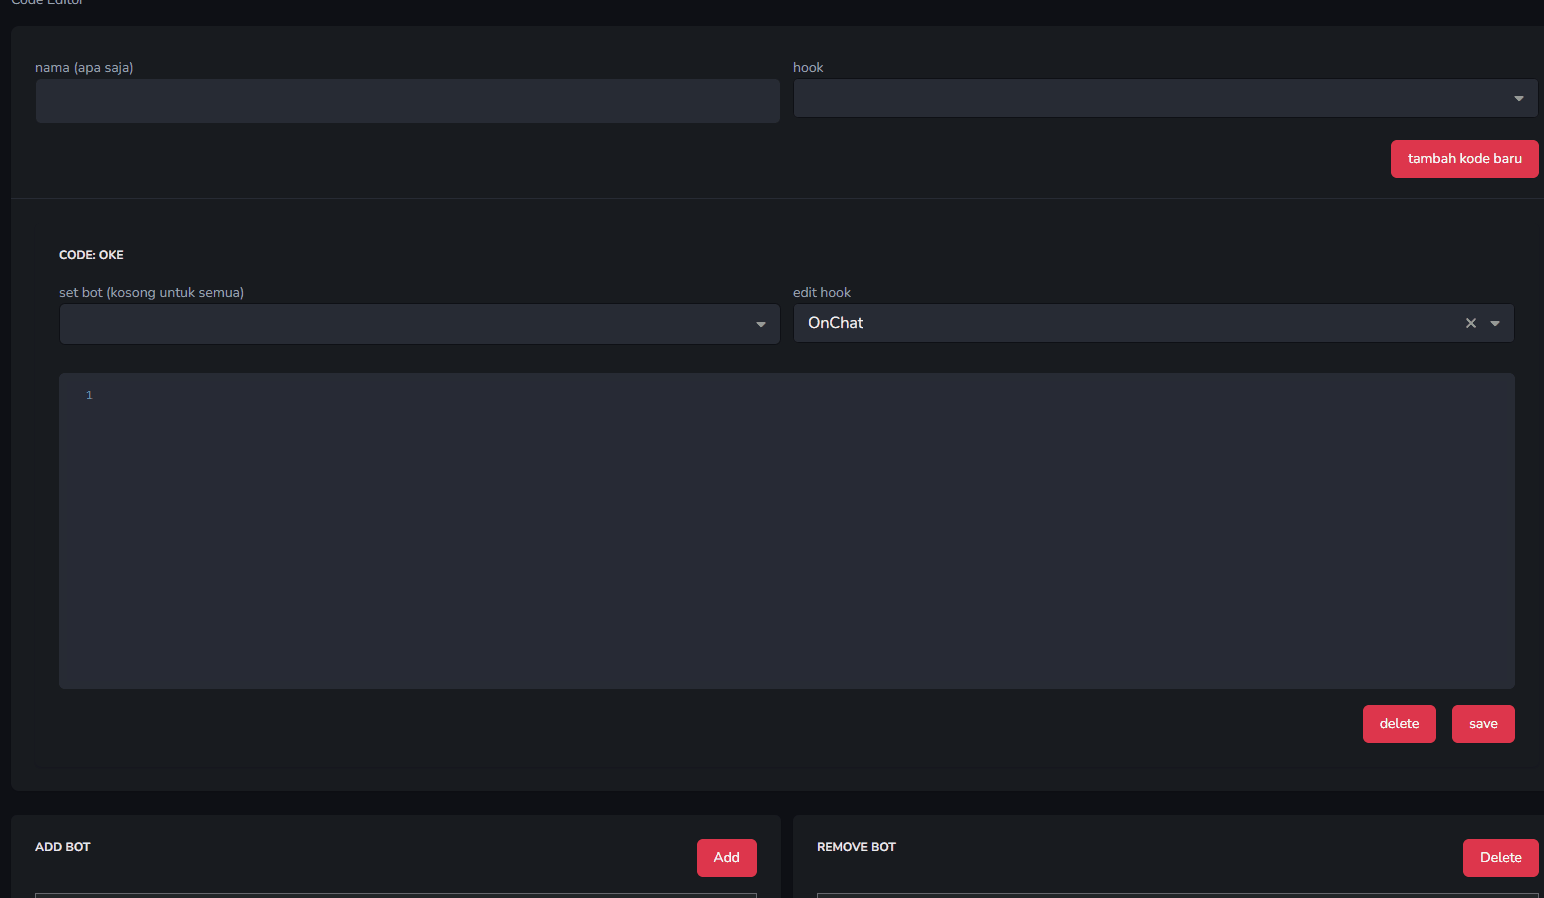Click the edit hook label text
This screenshot has height=898, width=1544.
[821, 293]
